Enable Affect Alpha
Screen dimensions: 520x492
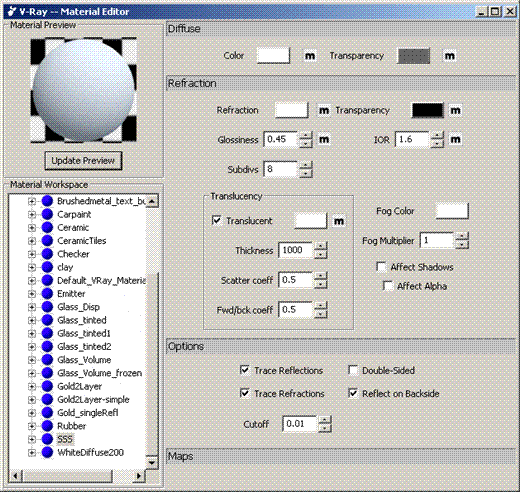[388, 286]
